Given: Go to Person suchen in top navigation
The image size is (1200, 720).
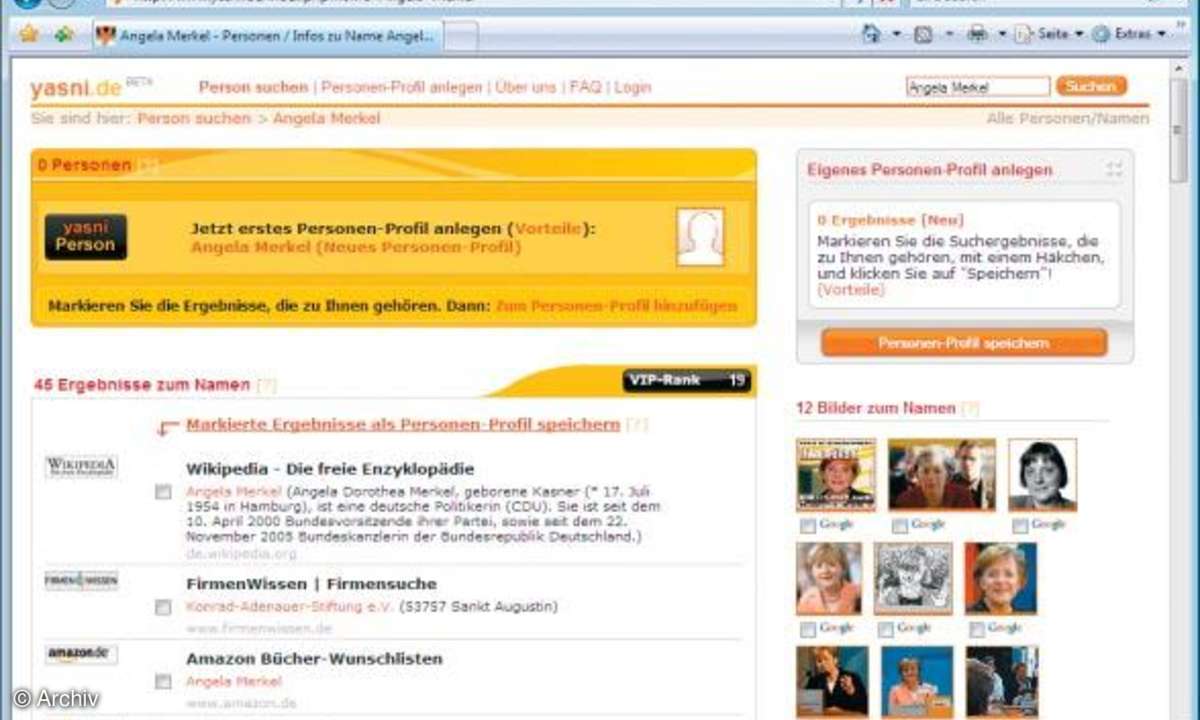Looking at the screenshot, I should click(253, 87).
